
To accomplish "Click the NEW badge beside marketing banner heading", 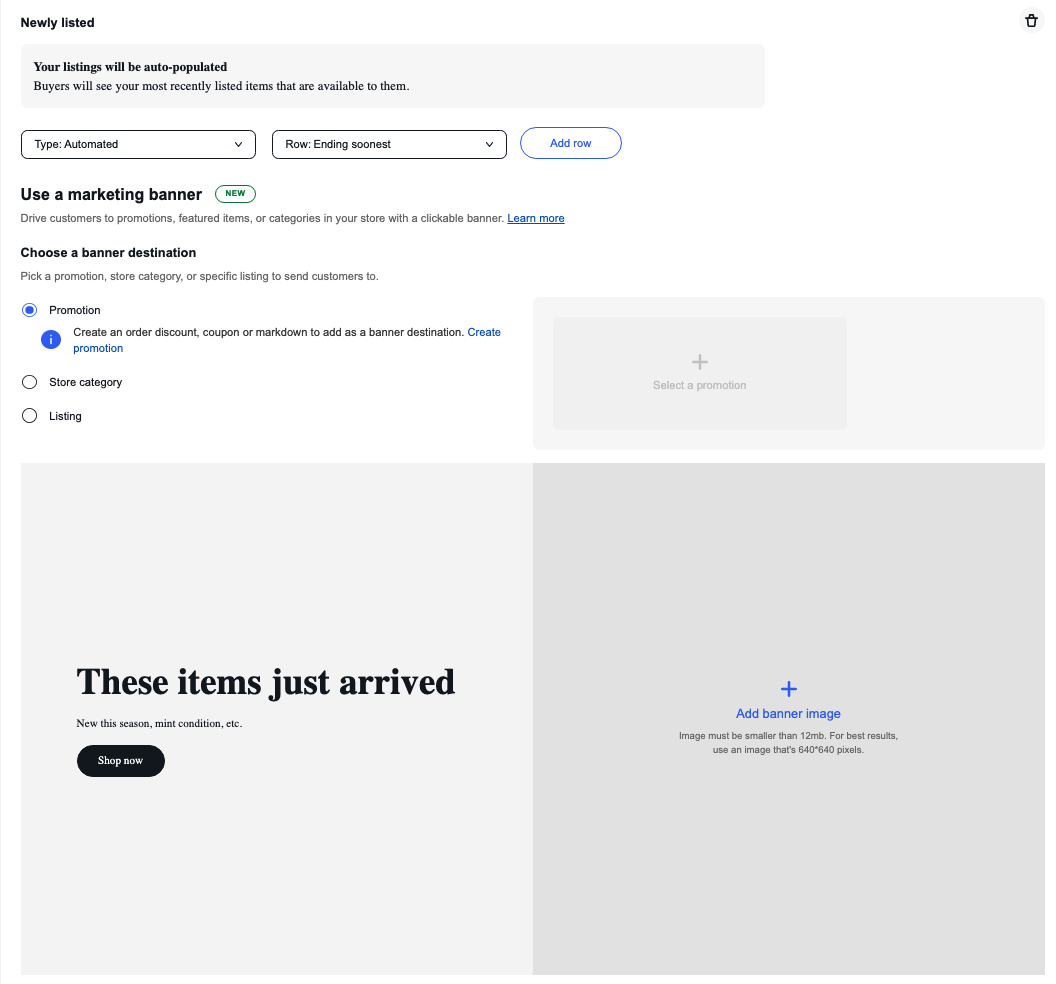I will pos(234,194).
